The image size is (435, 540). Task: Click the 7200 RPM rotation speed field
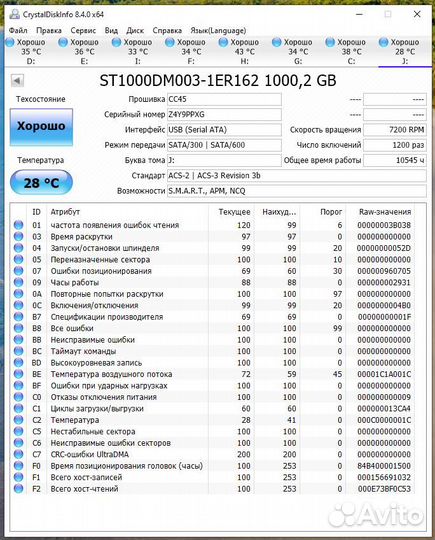tap(395, 130)
